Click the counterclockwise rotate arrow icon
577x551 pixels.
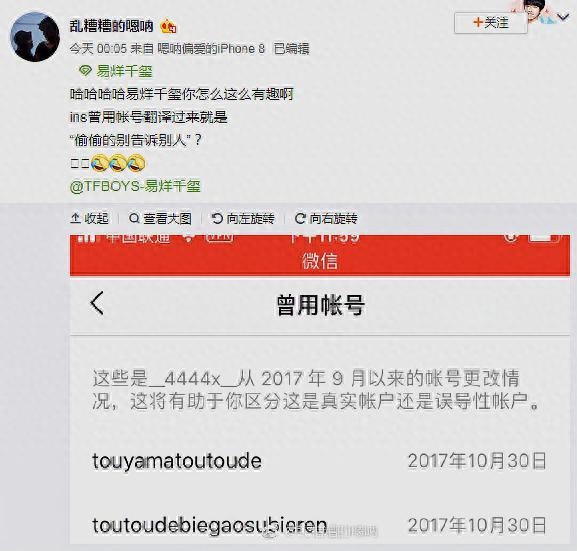(217, 219)
